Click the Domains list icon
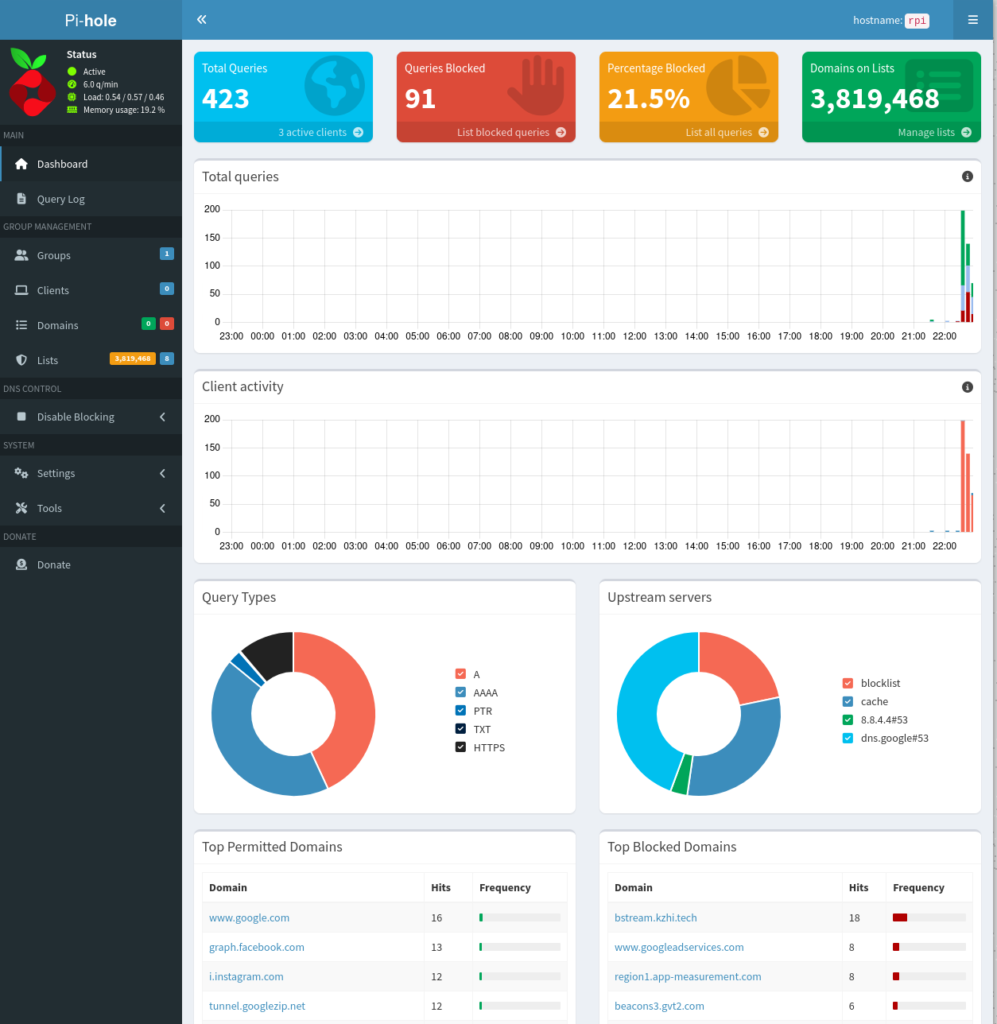 [x=22, y=325]
